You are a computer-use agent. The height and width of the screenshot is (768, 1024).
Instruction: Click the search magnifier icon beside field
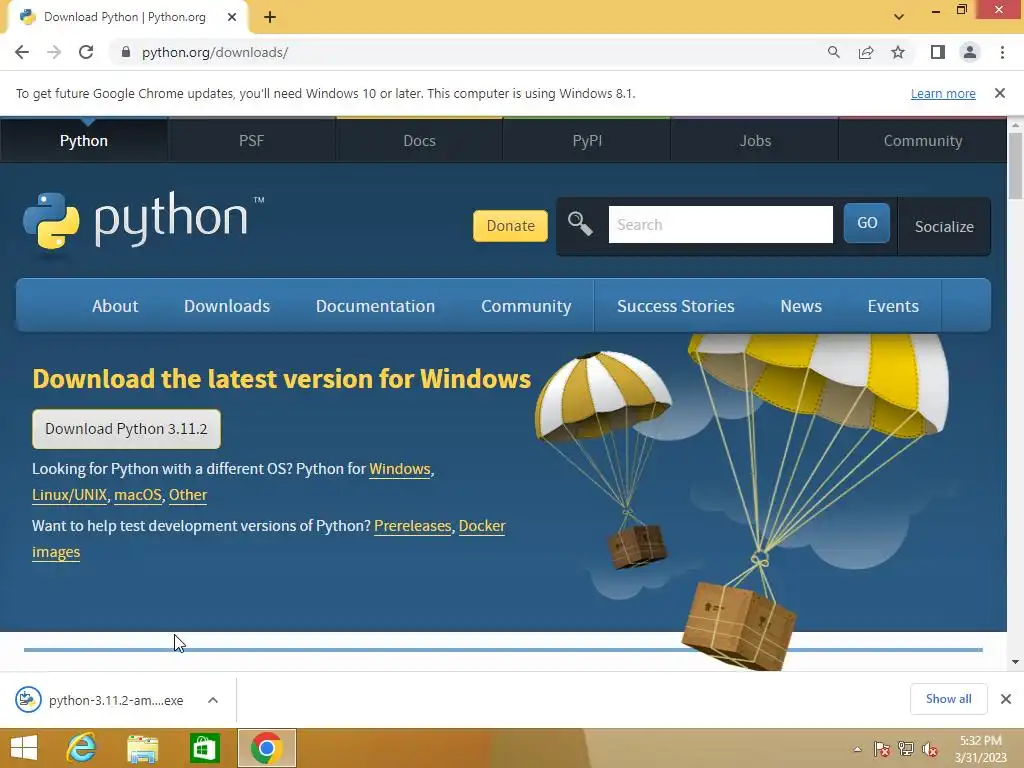[x=580, y=224]
